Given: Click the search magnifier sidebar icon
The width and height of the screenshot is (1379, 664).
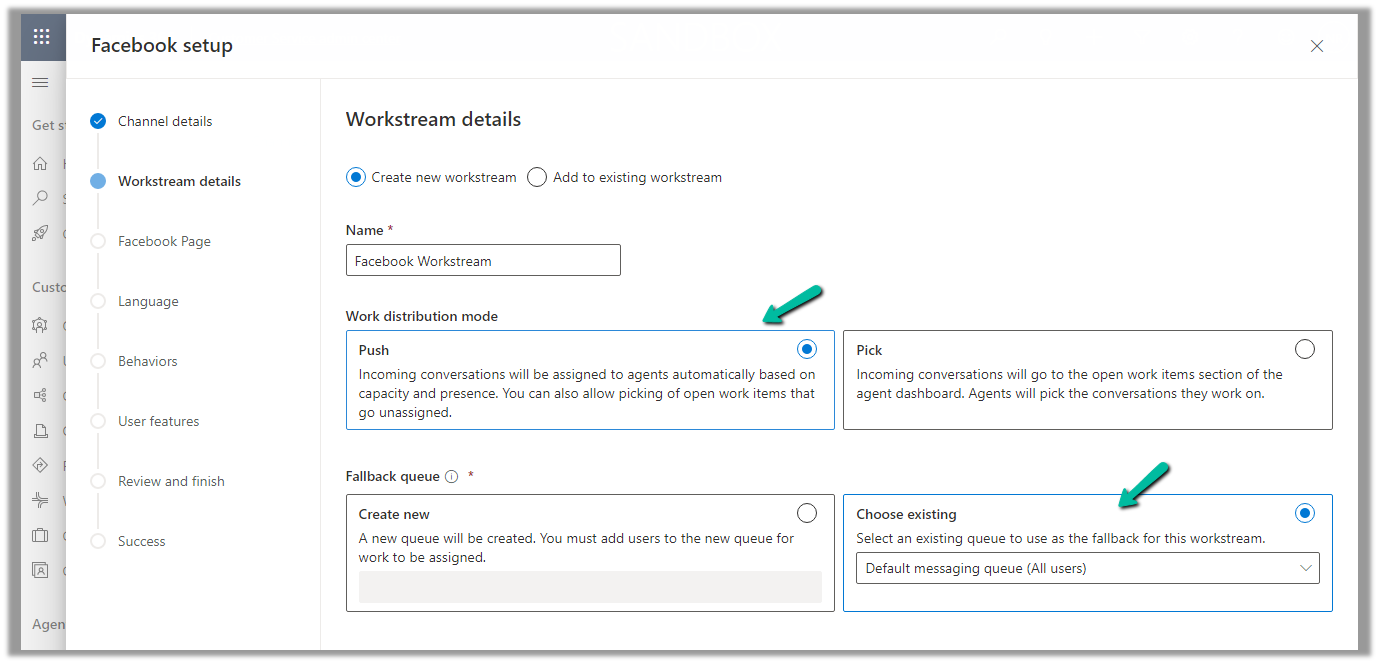Looking at the screenshot, I should [40, 198].
